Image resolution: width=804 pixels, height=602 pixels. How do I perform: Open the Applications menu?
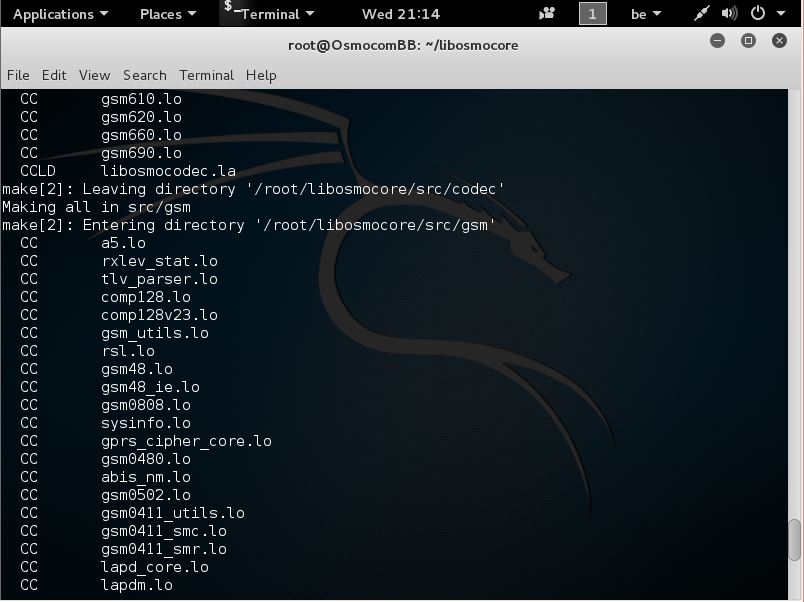[61, 14]
